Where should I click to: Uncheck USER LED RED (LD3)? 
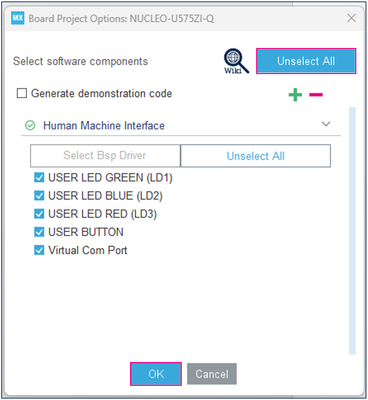point(39,213)
